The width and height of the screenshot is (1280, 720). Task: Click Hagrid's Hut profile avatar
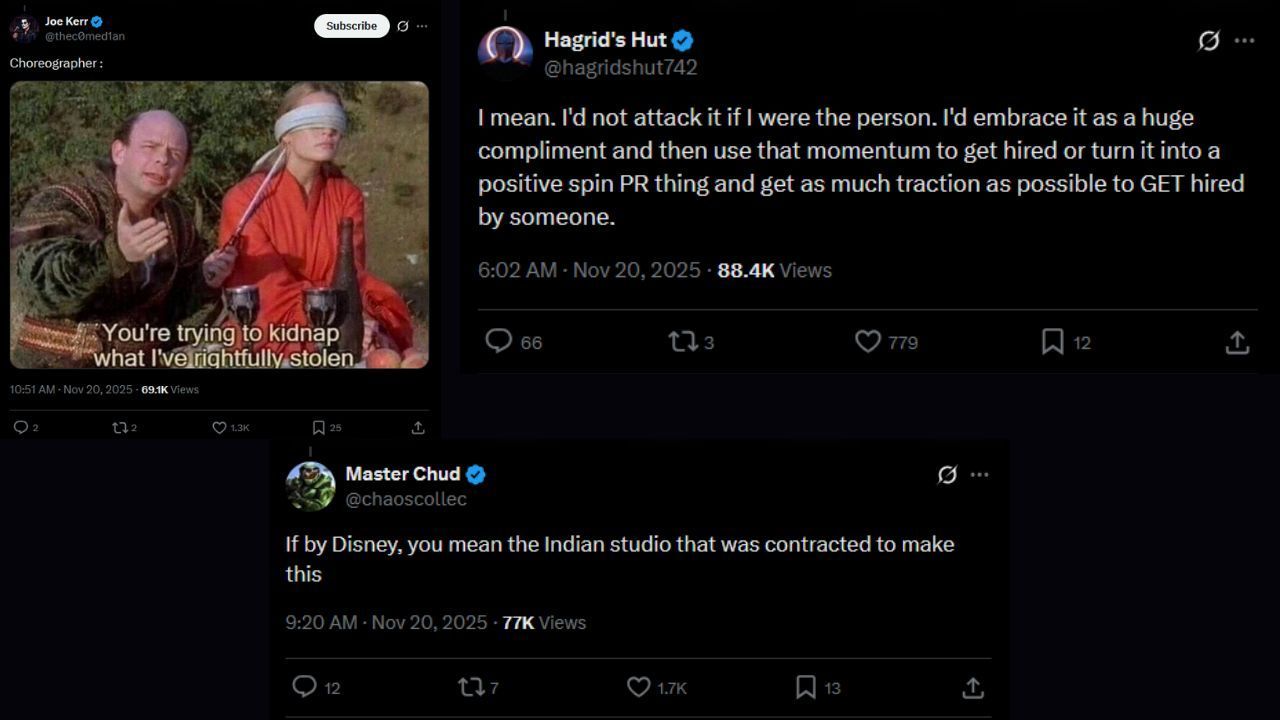[505, 52]
